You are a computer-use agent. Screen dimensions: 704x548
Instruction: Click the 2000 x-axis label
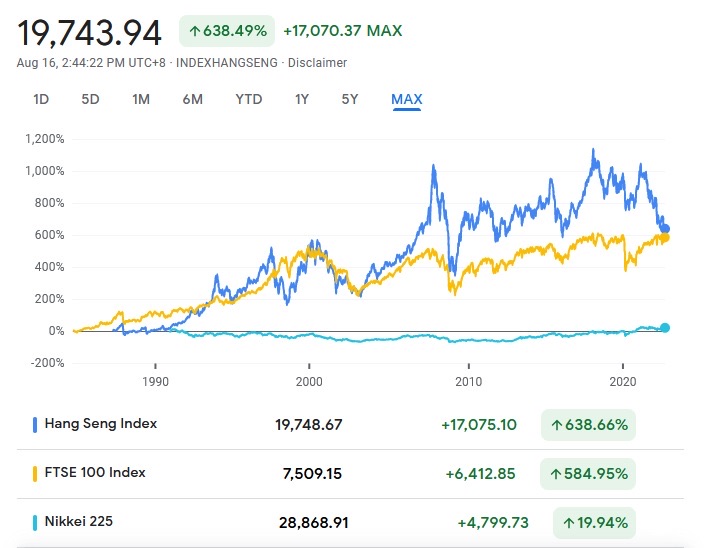pyautogui.click(x=309, y=382)
